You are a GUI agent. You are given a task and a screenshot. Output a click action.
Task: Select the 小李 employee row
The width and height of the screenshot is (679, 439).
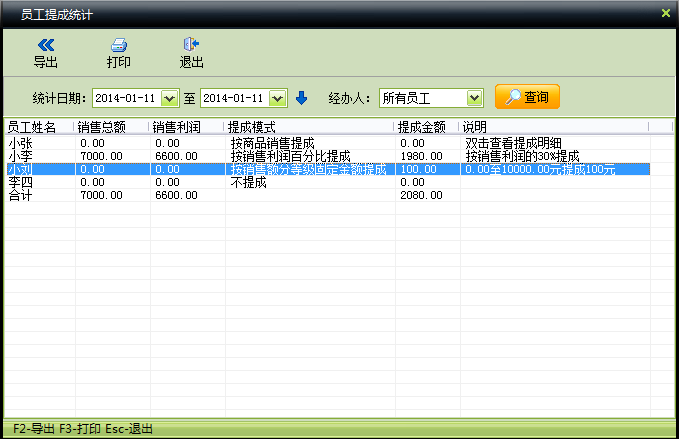(327, 156)
